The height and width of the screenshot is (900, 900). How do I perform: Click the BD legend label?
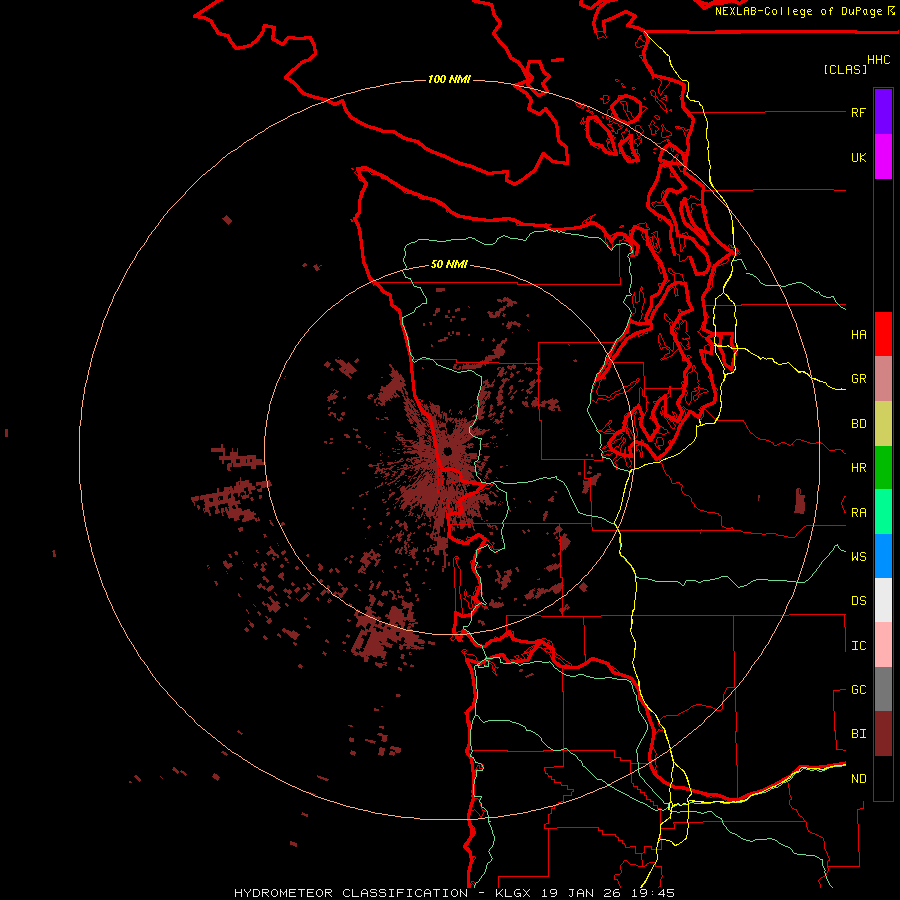(x=858, y=424)
